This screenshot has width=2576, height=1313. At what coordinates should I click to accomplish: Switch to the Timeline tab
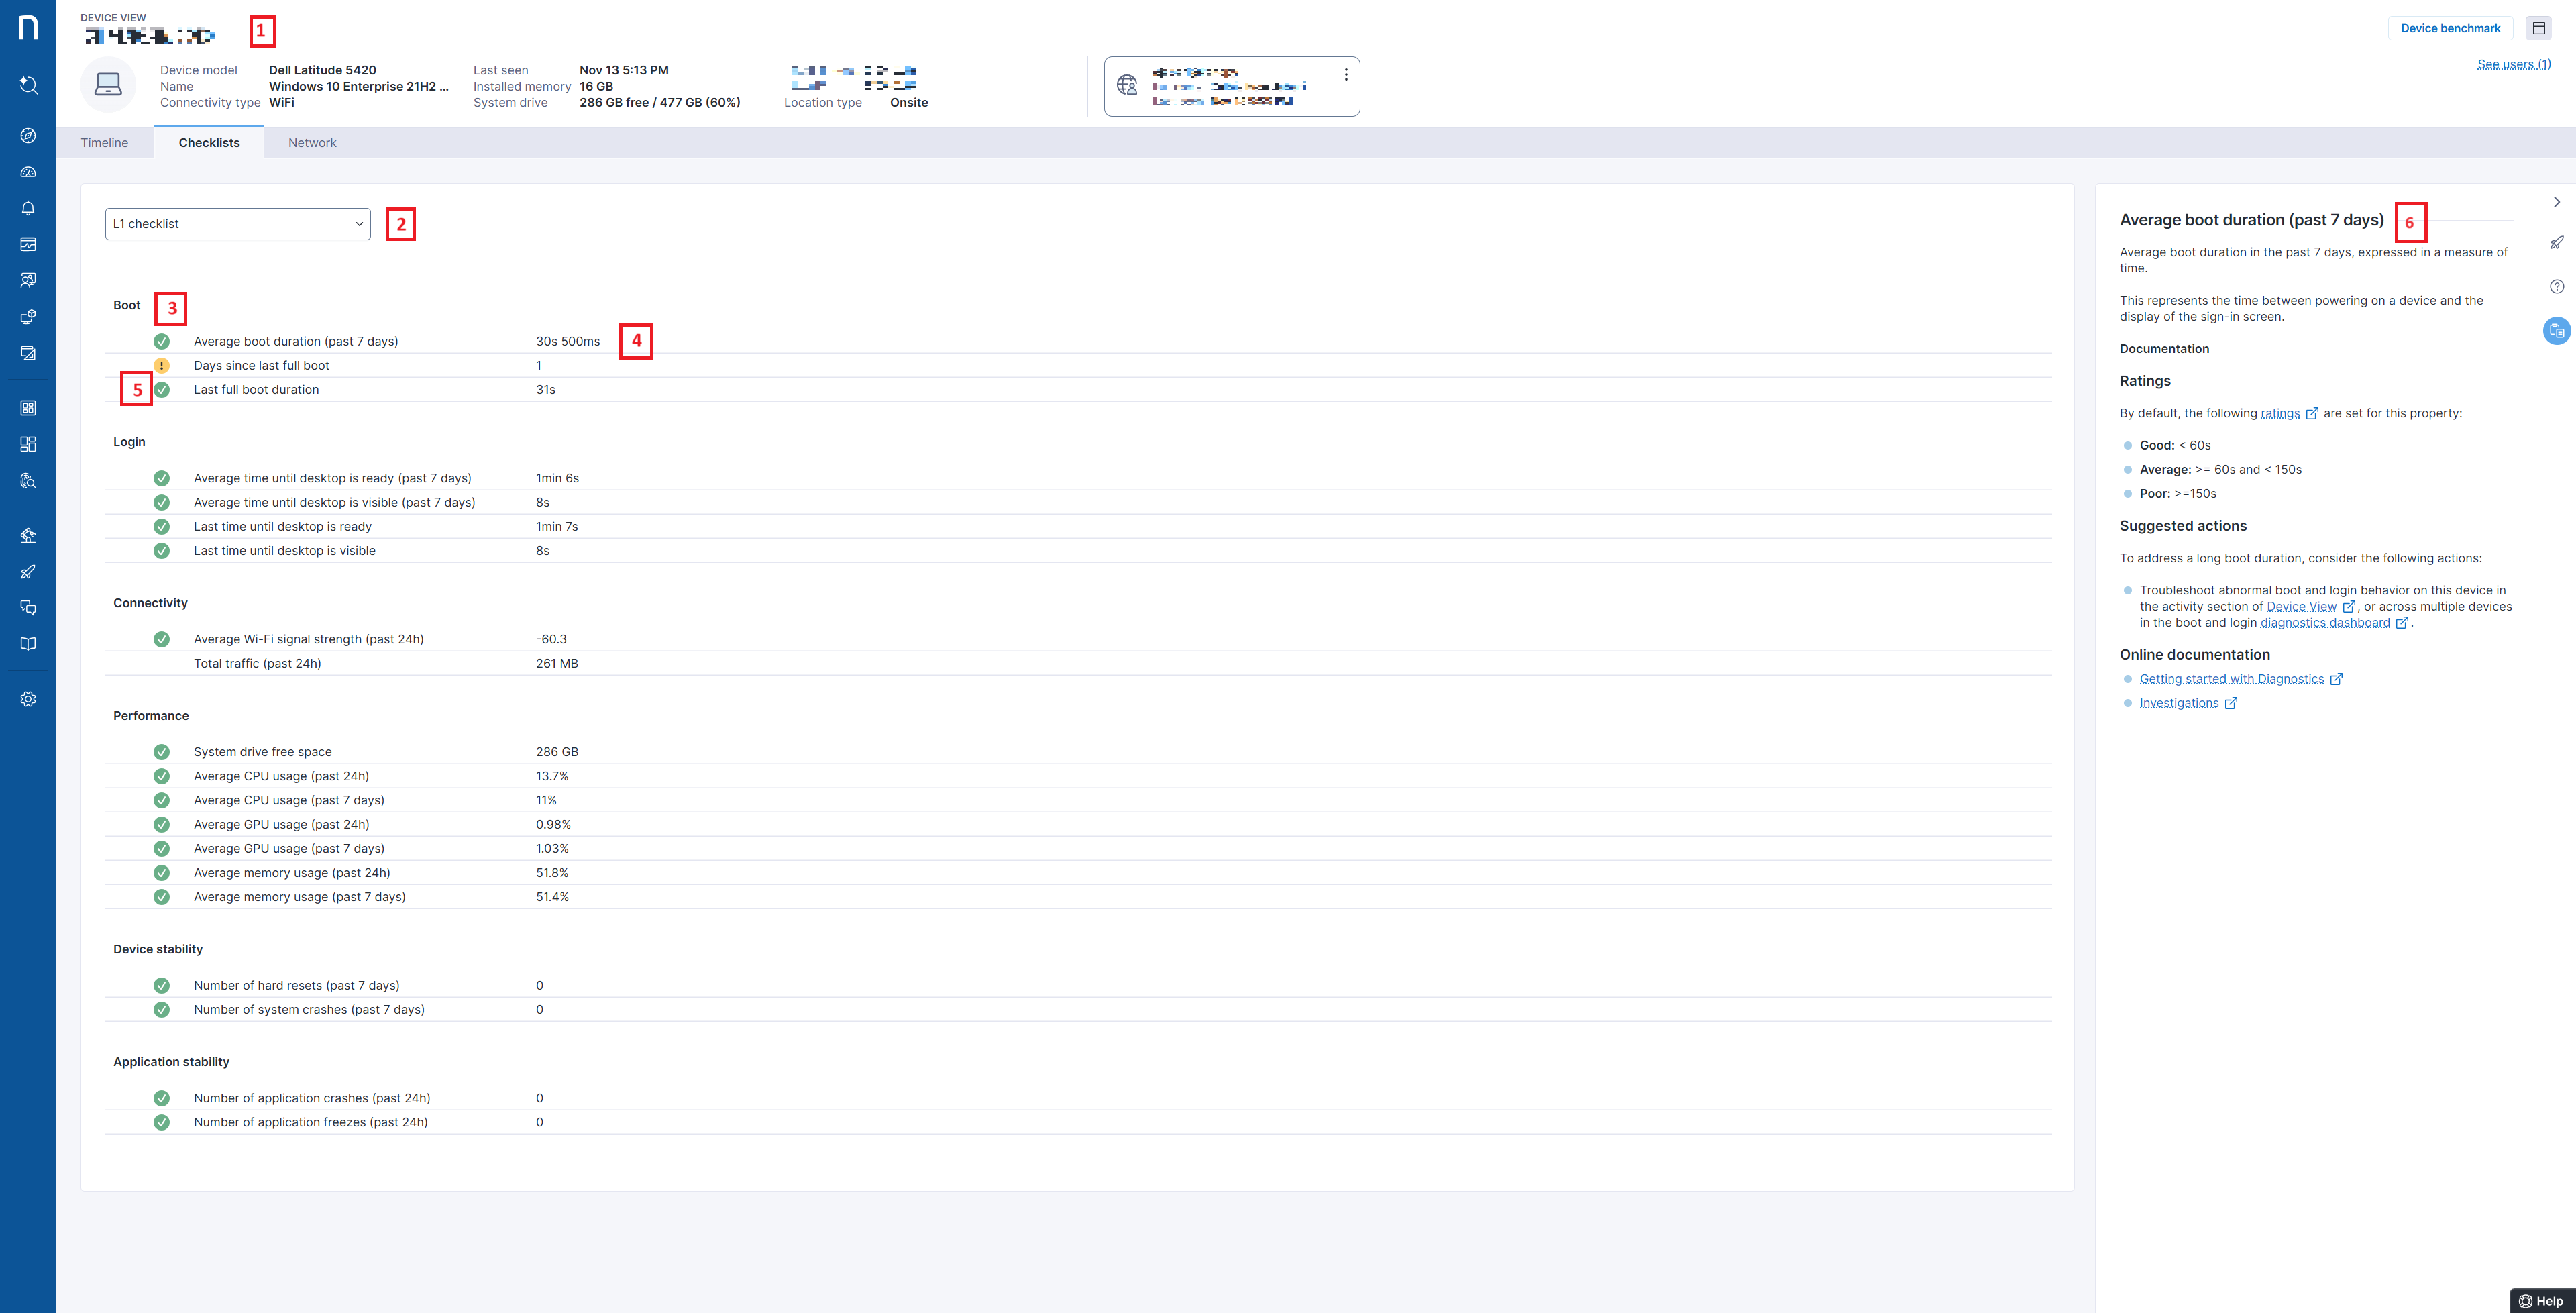pyautogui.click(x=104, y=143)
